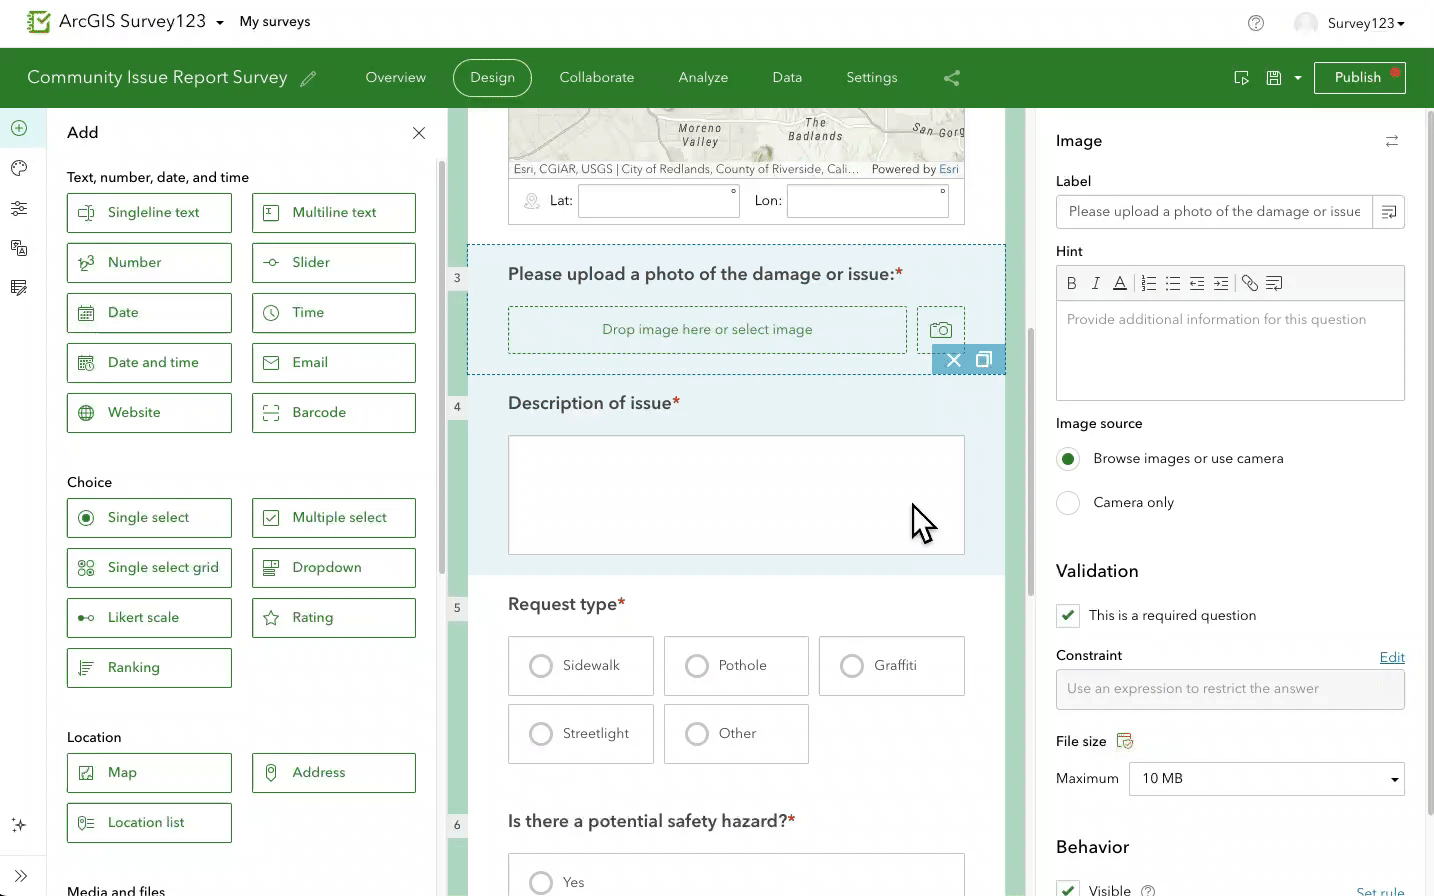
Task: Expand the save options chevron
Action: (1296, 77)
